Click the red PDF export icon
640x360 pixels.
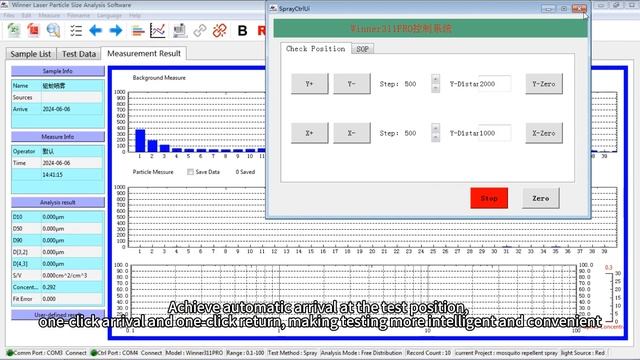[x=33, y=31]
